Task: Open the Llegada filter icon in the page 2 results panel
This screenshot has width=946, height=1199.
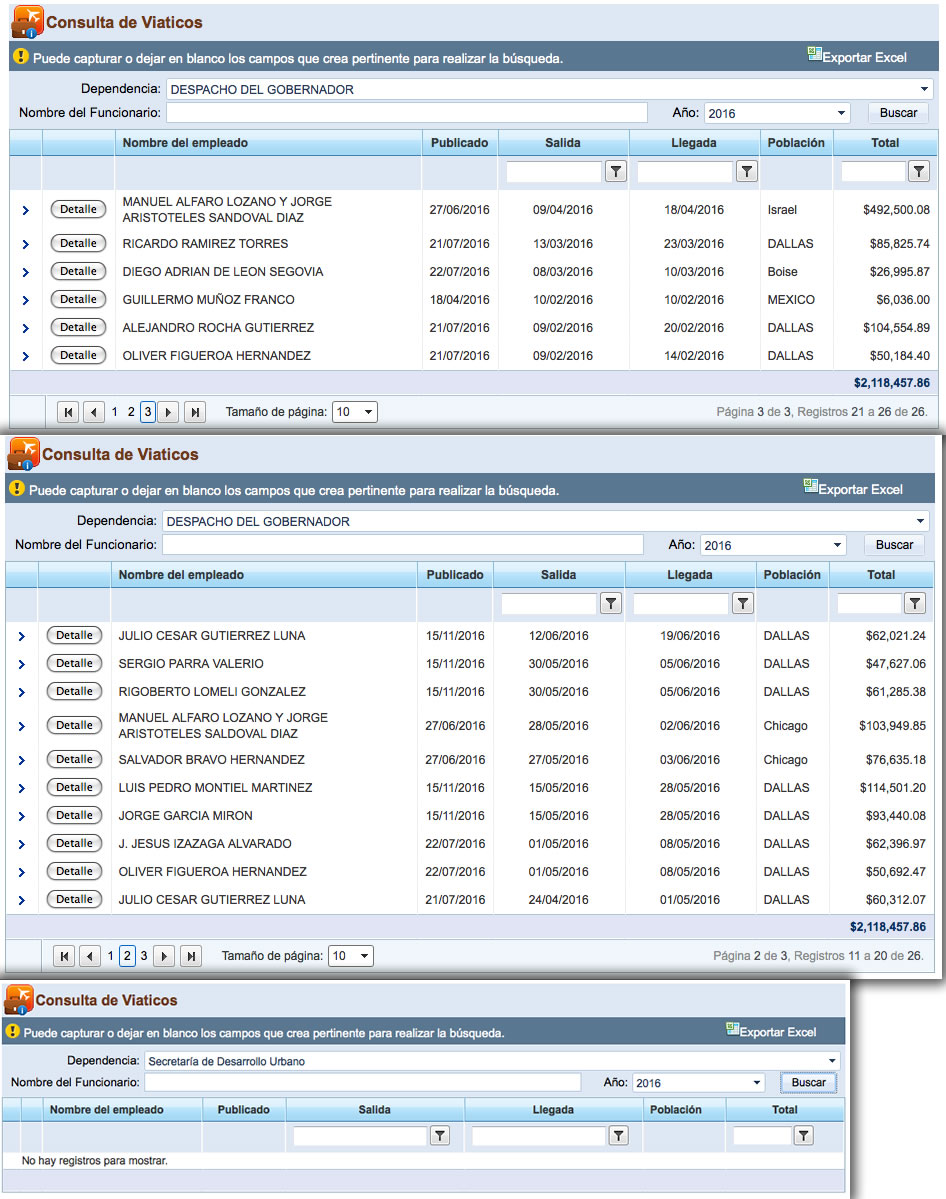Action: click(x=743, y=603)
